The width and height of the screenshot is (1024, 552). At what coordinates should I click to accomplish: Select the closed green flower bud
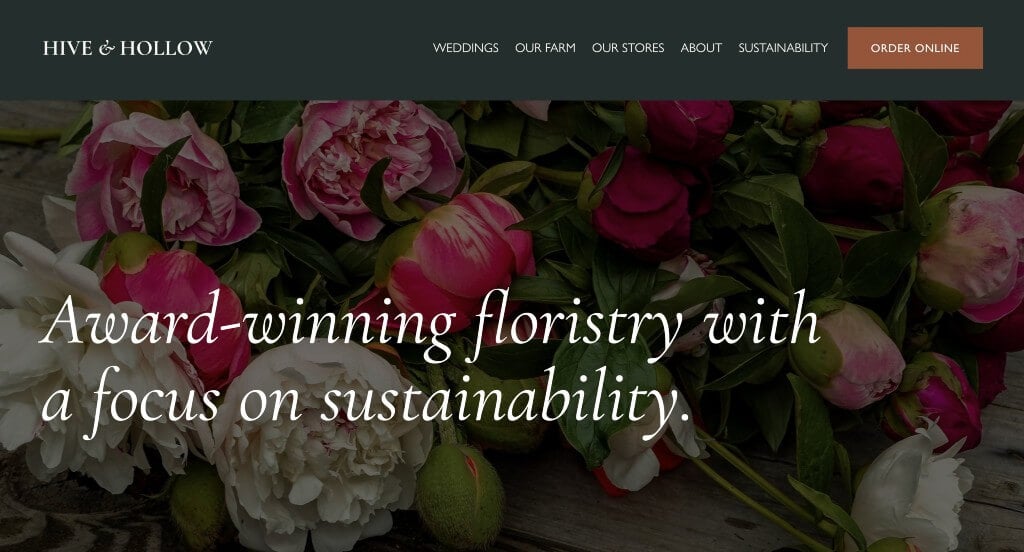460,495
